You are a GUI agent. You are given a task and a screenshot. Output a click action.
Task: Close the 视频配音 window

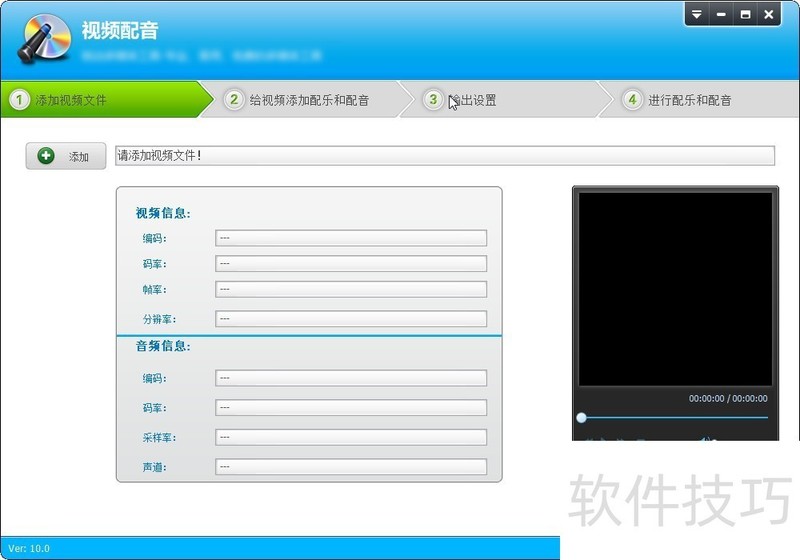click(769, 14)
